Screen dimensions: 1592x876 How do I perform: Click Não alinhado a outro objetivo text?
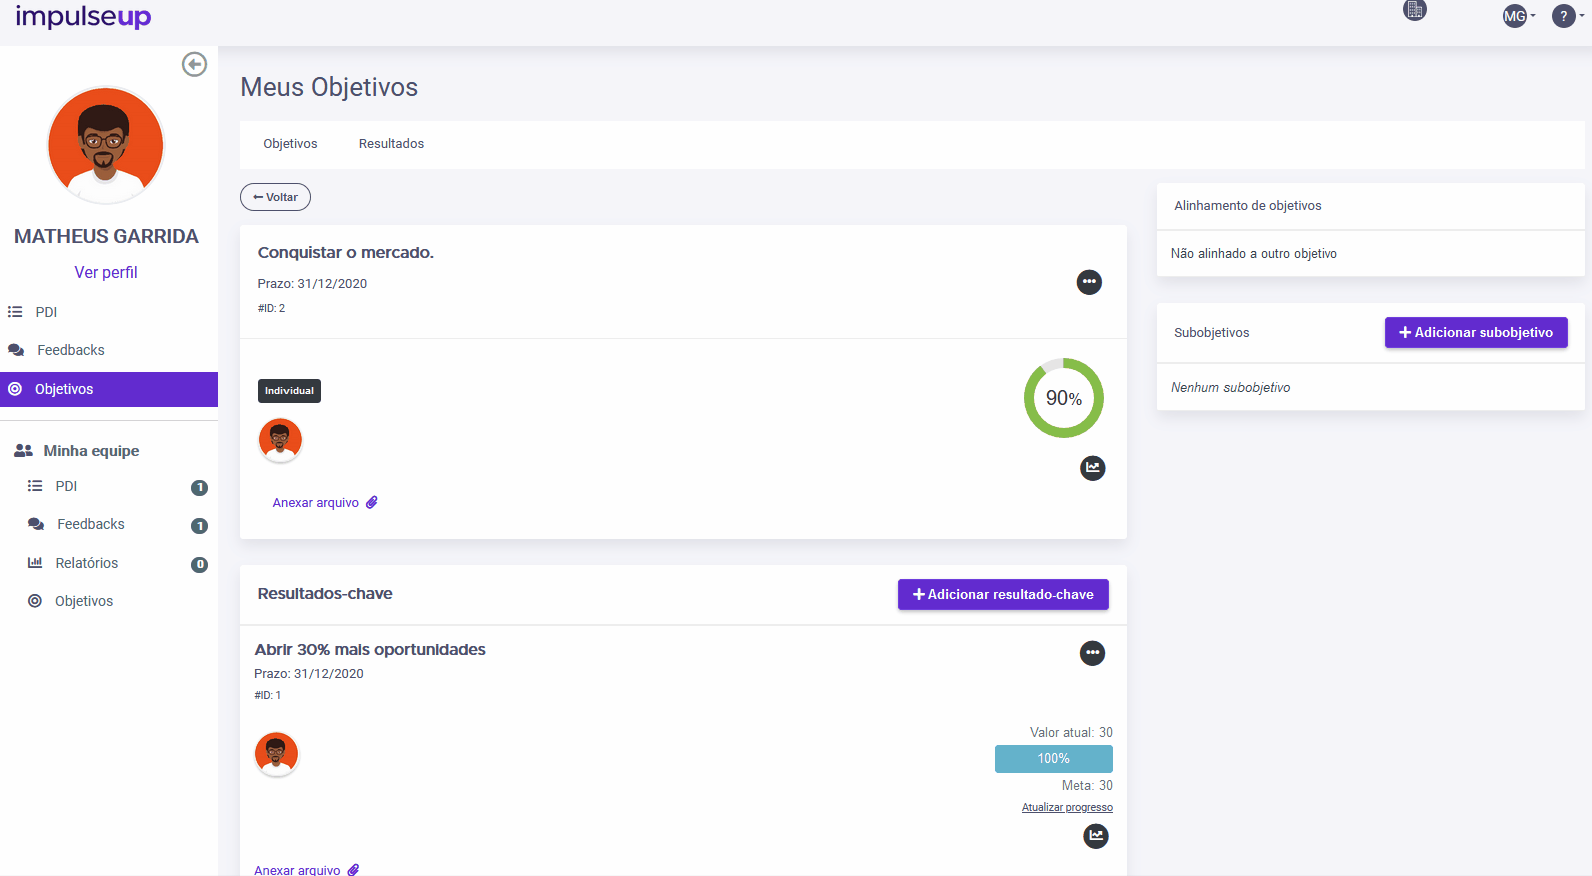click(x=1254, y=254)
